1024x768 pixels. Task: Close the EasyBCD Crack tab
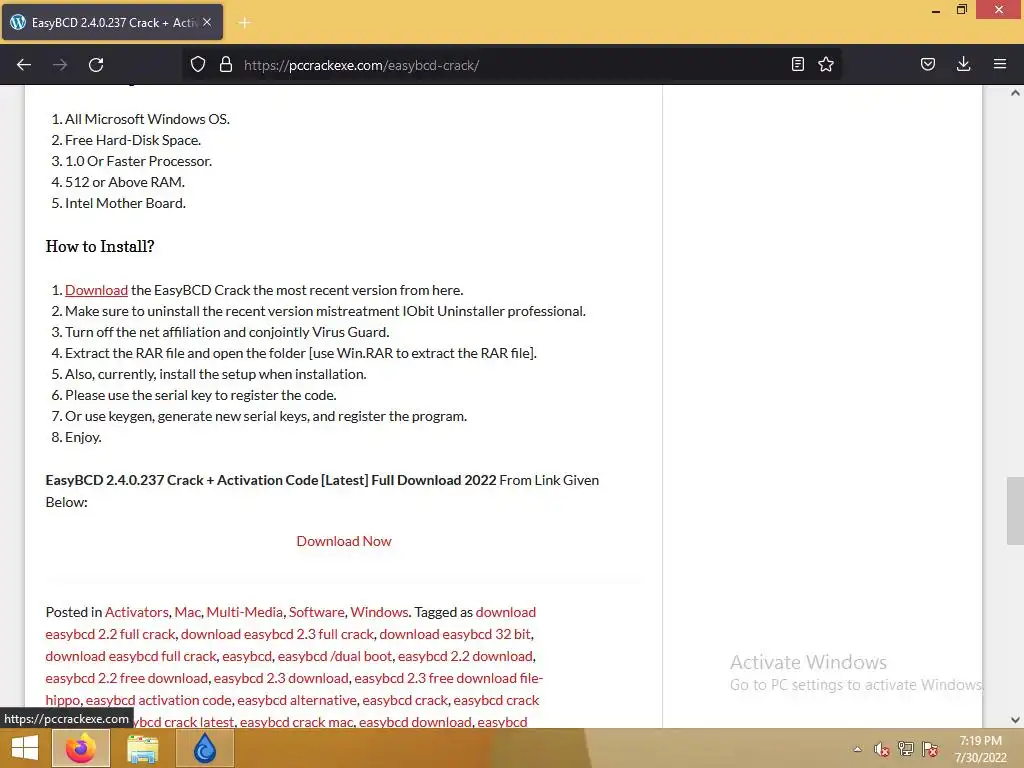tap(207, 22)
